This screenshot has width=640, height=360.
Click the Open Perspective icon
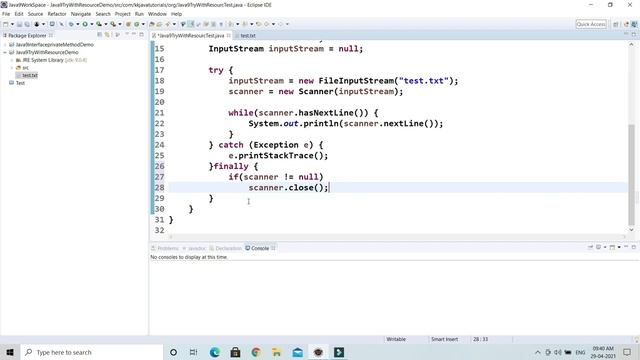(616, 24)
